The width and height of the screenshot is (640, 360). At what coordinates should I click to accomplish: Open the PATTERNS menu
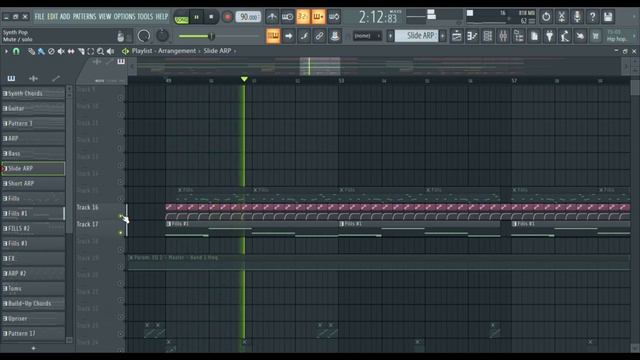click(x=84, y=17)
